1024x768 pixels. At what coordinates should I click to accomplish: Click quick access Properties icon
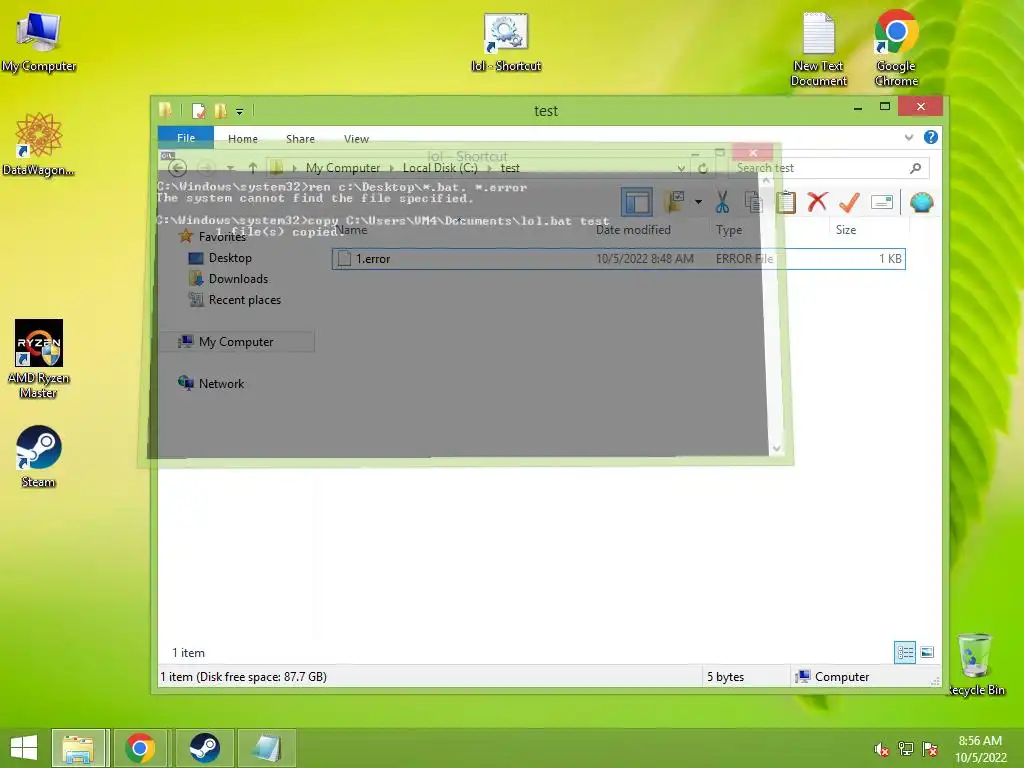click(199, 111)
